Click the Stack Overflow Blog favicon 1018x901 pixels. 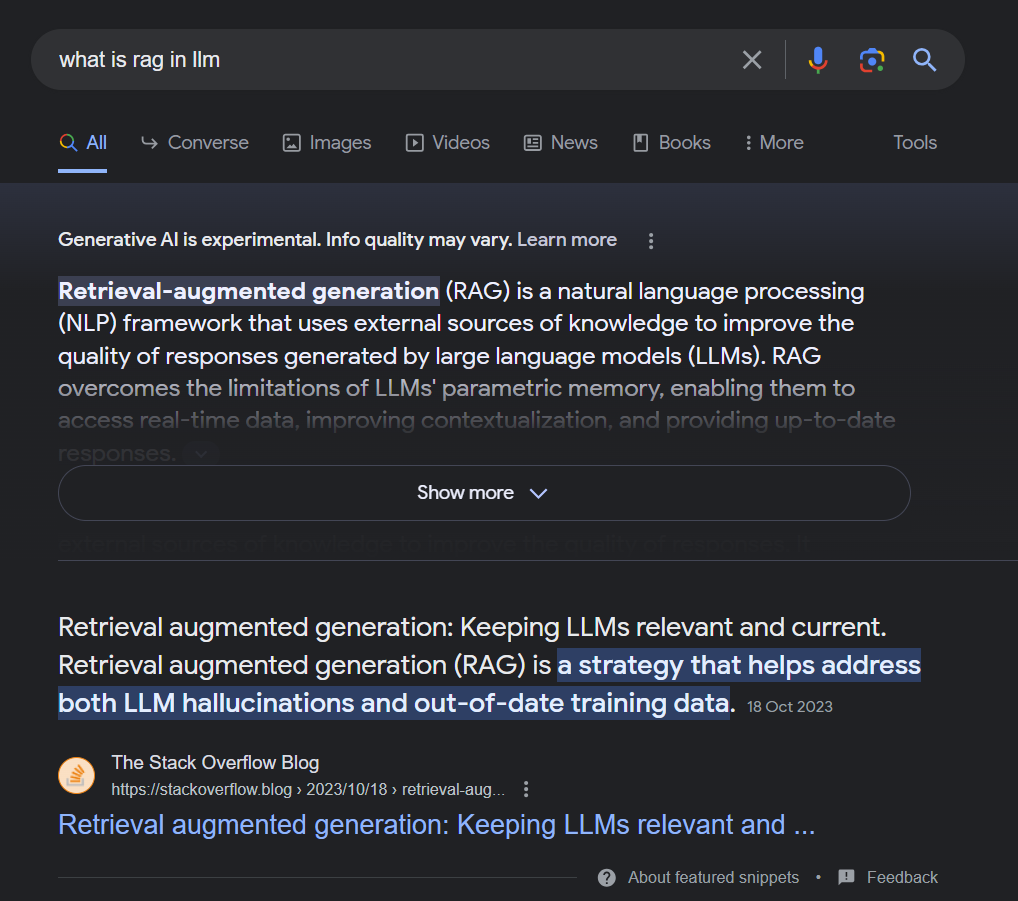77,776
